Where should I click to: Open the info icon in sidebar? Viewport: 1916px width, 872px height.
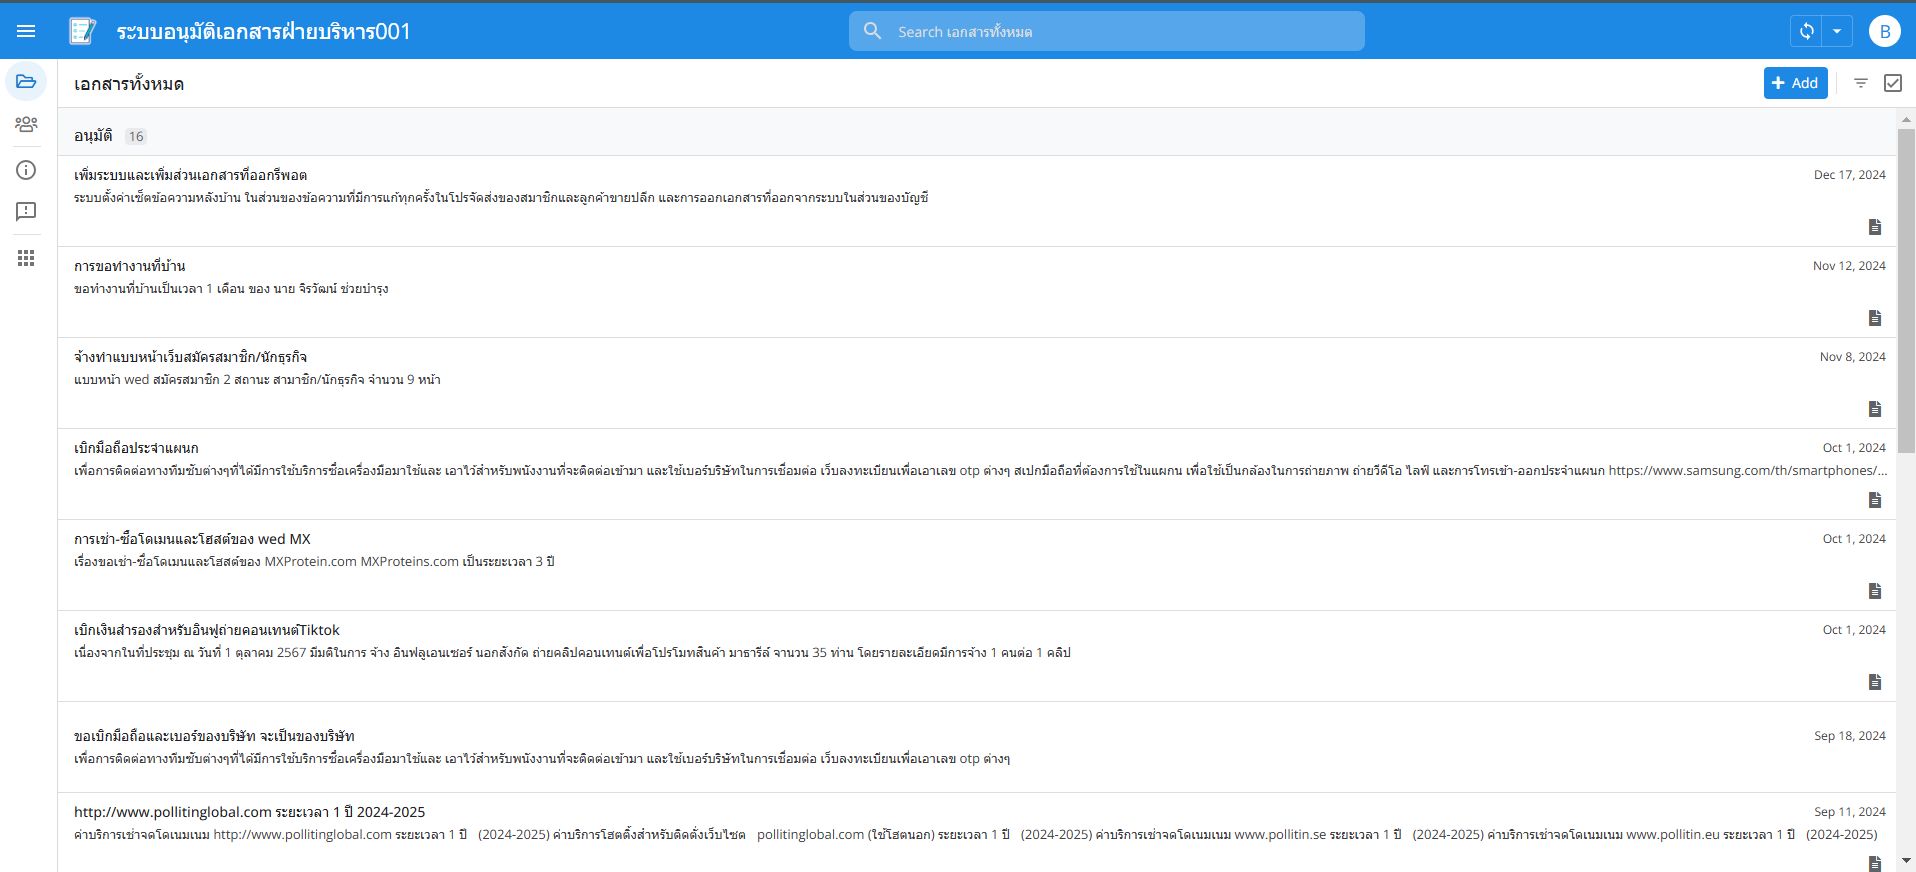(x=26, y=170)
